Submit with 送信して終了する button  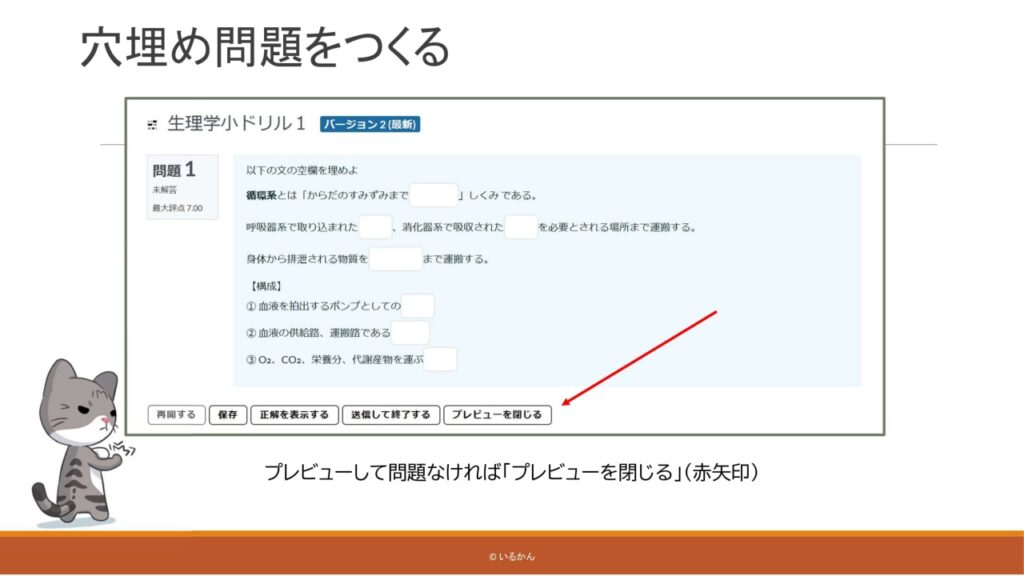coord(389,415)
